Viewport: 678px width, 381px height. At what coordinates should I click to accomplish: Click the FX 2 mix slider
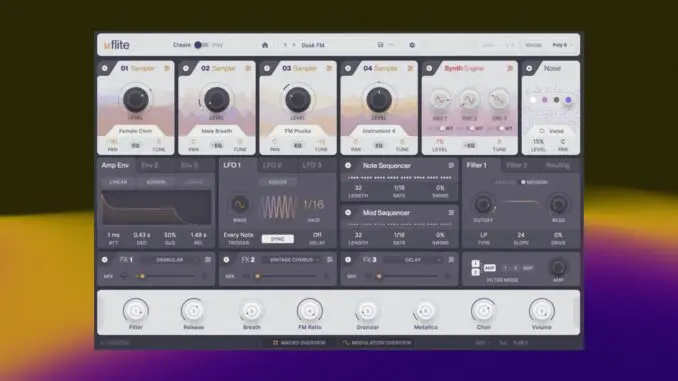pos(286,276)
